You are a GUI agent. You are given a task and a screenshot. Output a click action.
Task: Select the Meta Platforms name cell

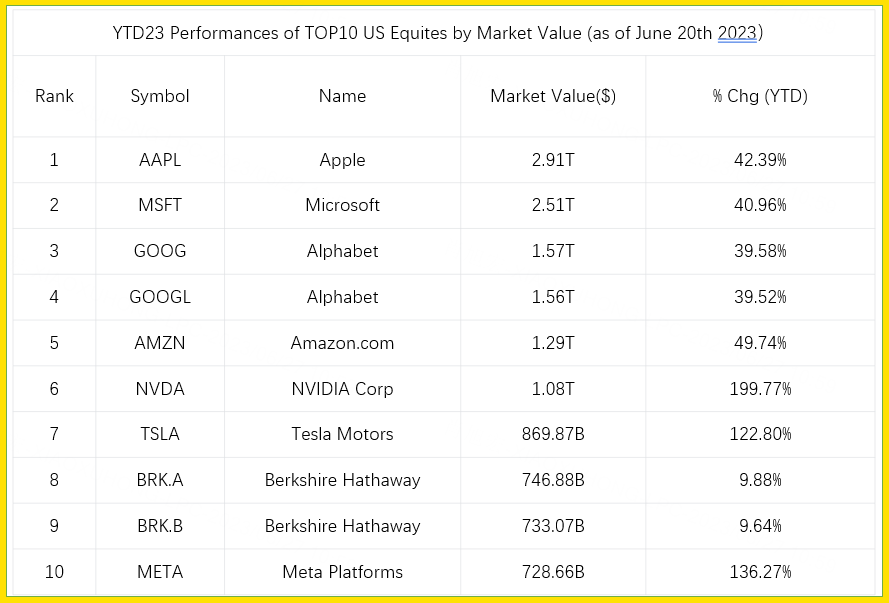(x=342, y=572)
